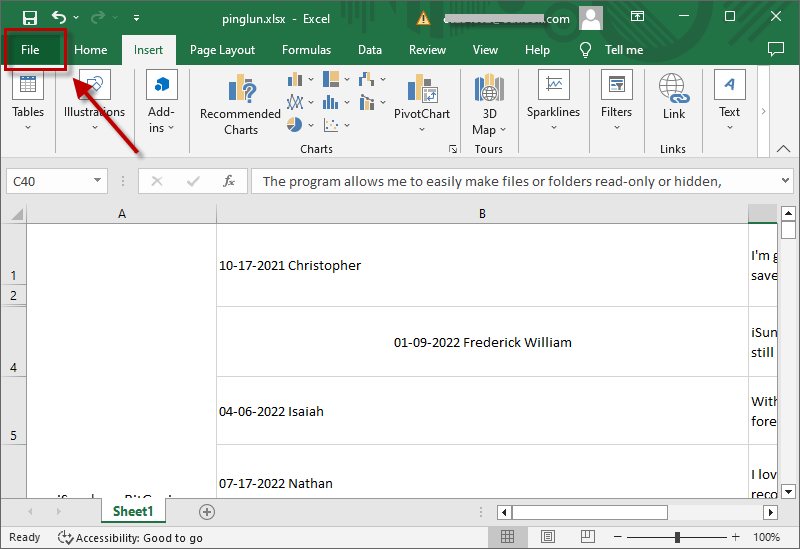The height and width of the screenshot is (549, 800).
Task: Show more ribbon commands arrow
Action: tap(763, 111)
